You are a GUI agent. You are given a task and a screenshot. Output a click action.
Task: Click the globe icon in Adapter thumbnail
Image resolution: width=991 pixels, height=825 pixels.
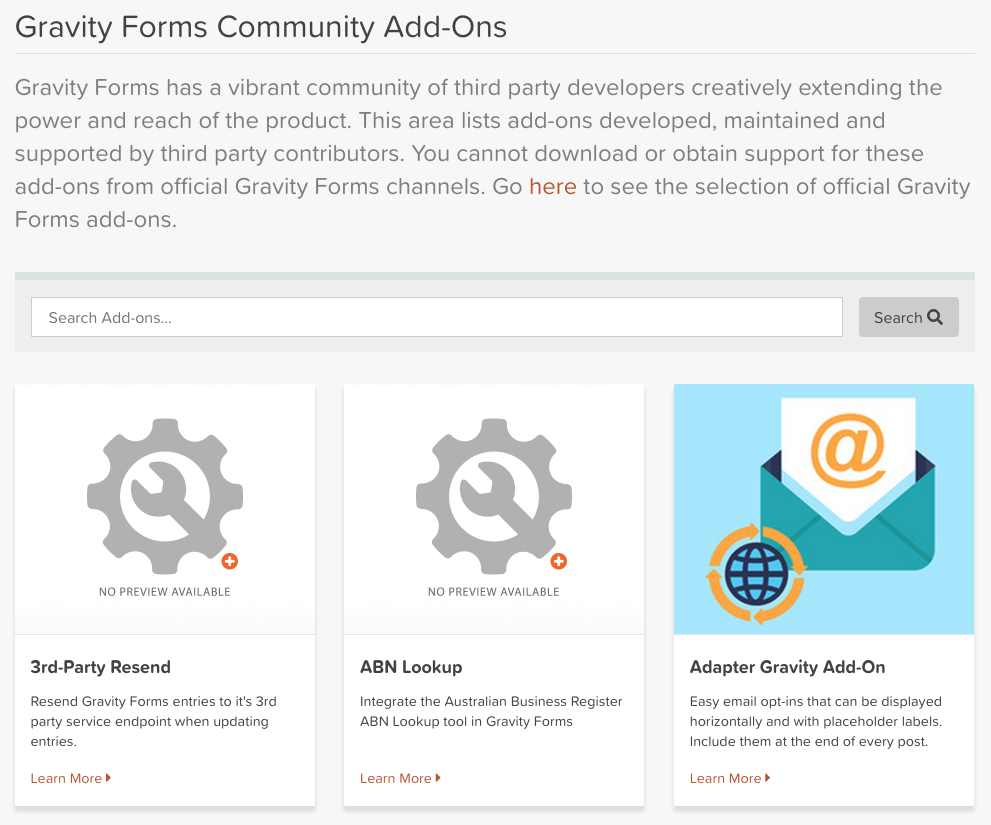(757, 575)
